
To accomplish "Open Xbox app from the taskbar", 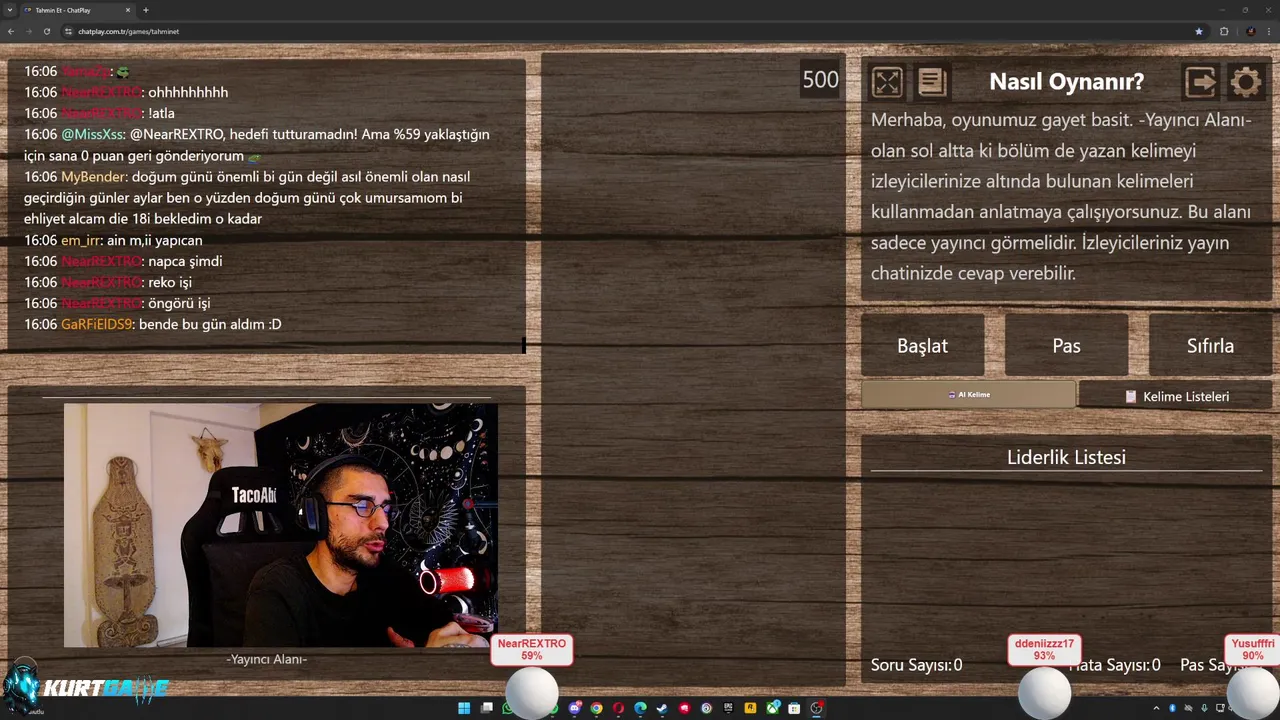I will (x=773, y=708).
